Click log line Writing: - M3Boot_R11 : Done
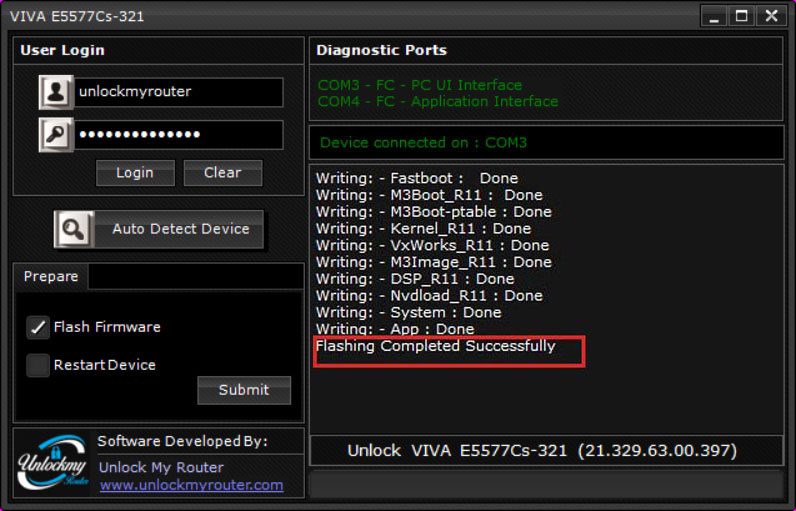The image size is (796, 511). tap(429, 195)
